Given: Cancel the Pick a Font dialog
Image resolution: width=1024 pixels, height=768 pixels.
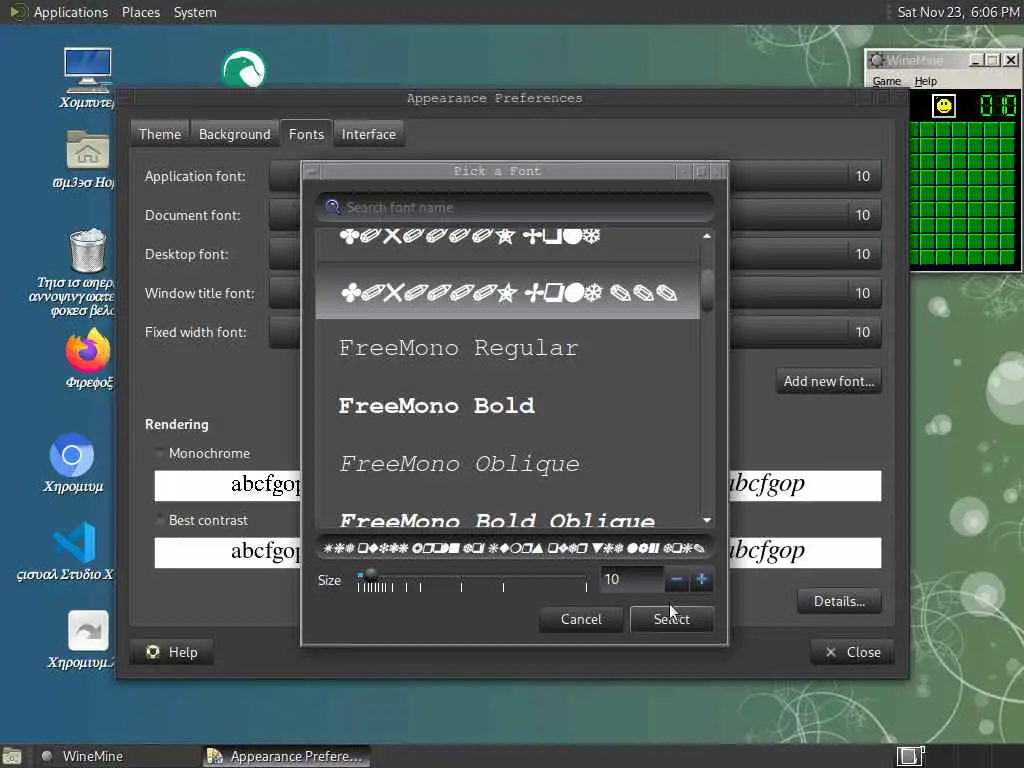Looking at the screenshot, I should (x=581, y=618).
